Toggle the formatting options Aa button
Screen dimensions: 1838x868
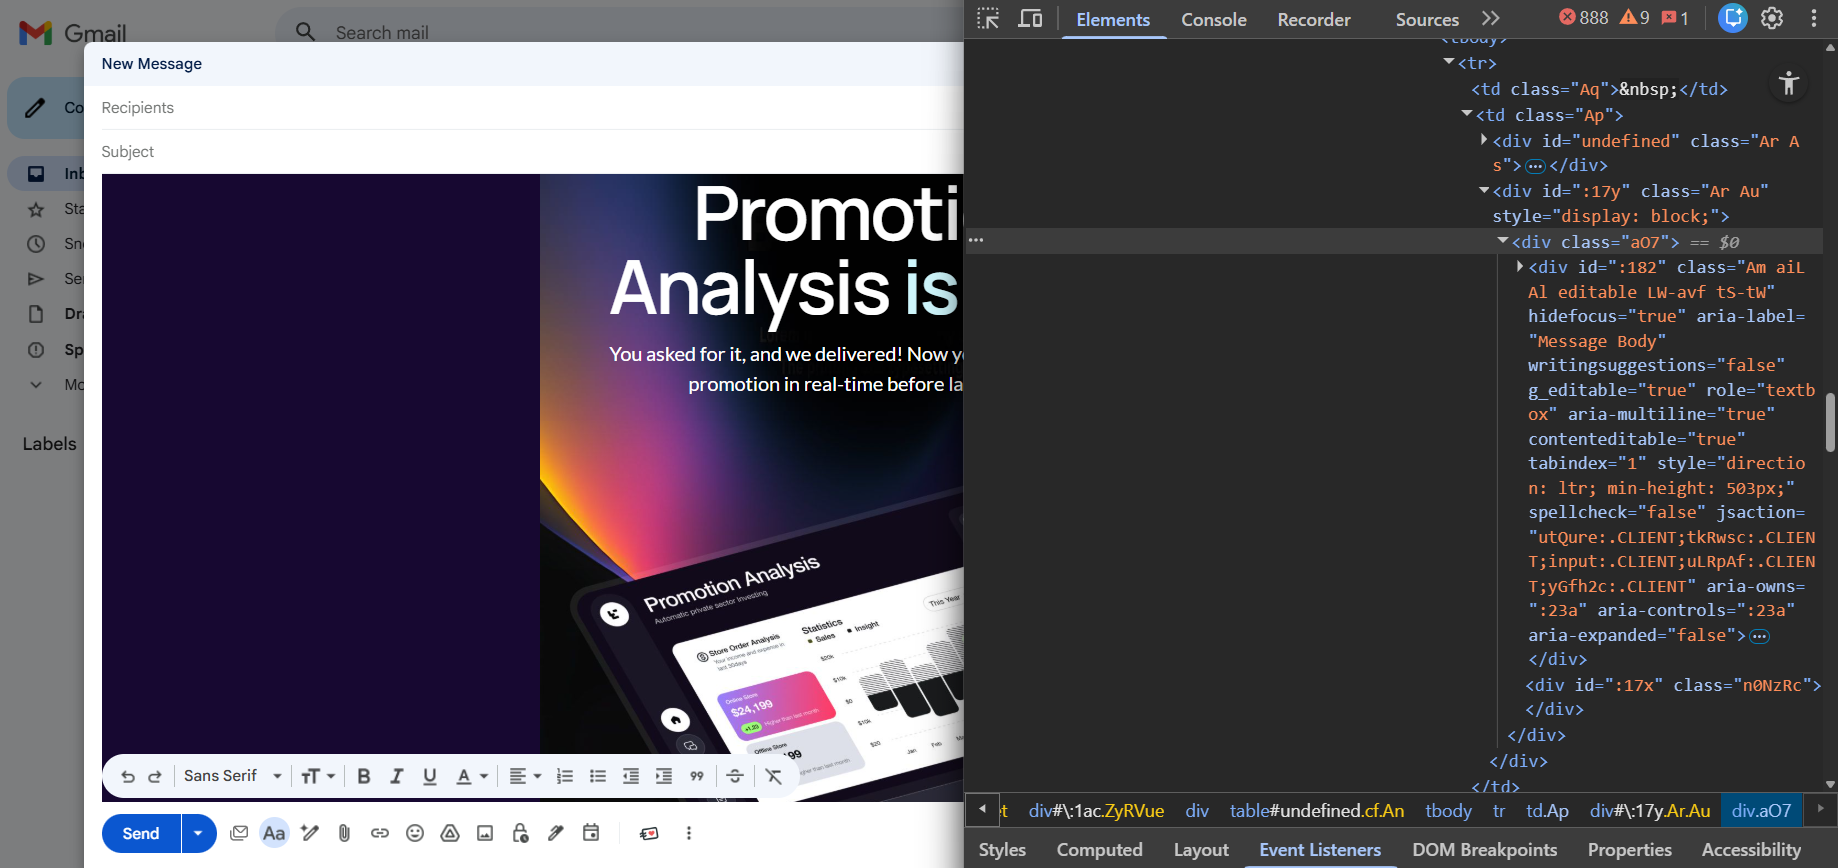[x=274, y=833]
